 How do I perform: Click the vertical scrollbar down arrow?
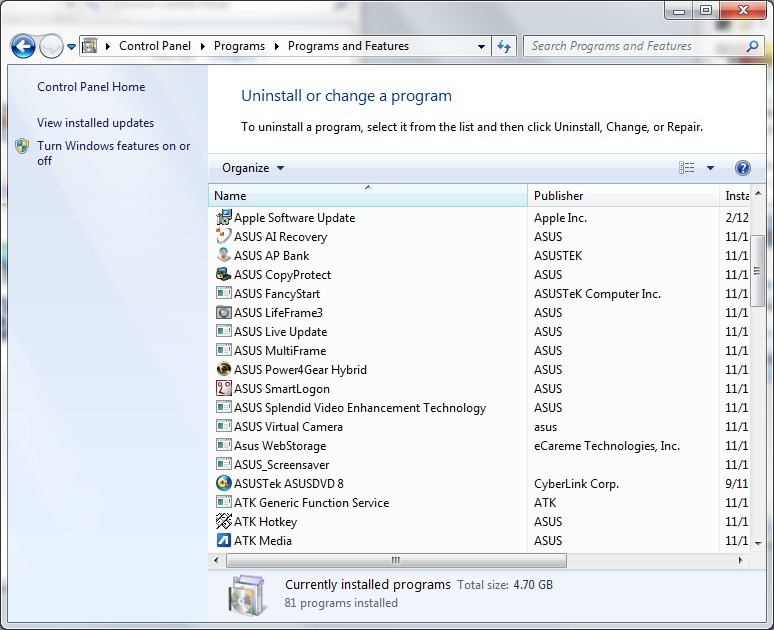click(758, 543)
